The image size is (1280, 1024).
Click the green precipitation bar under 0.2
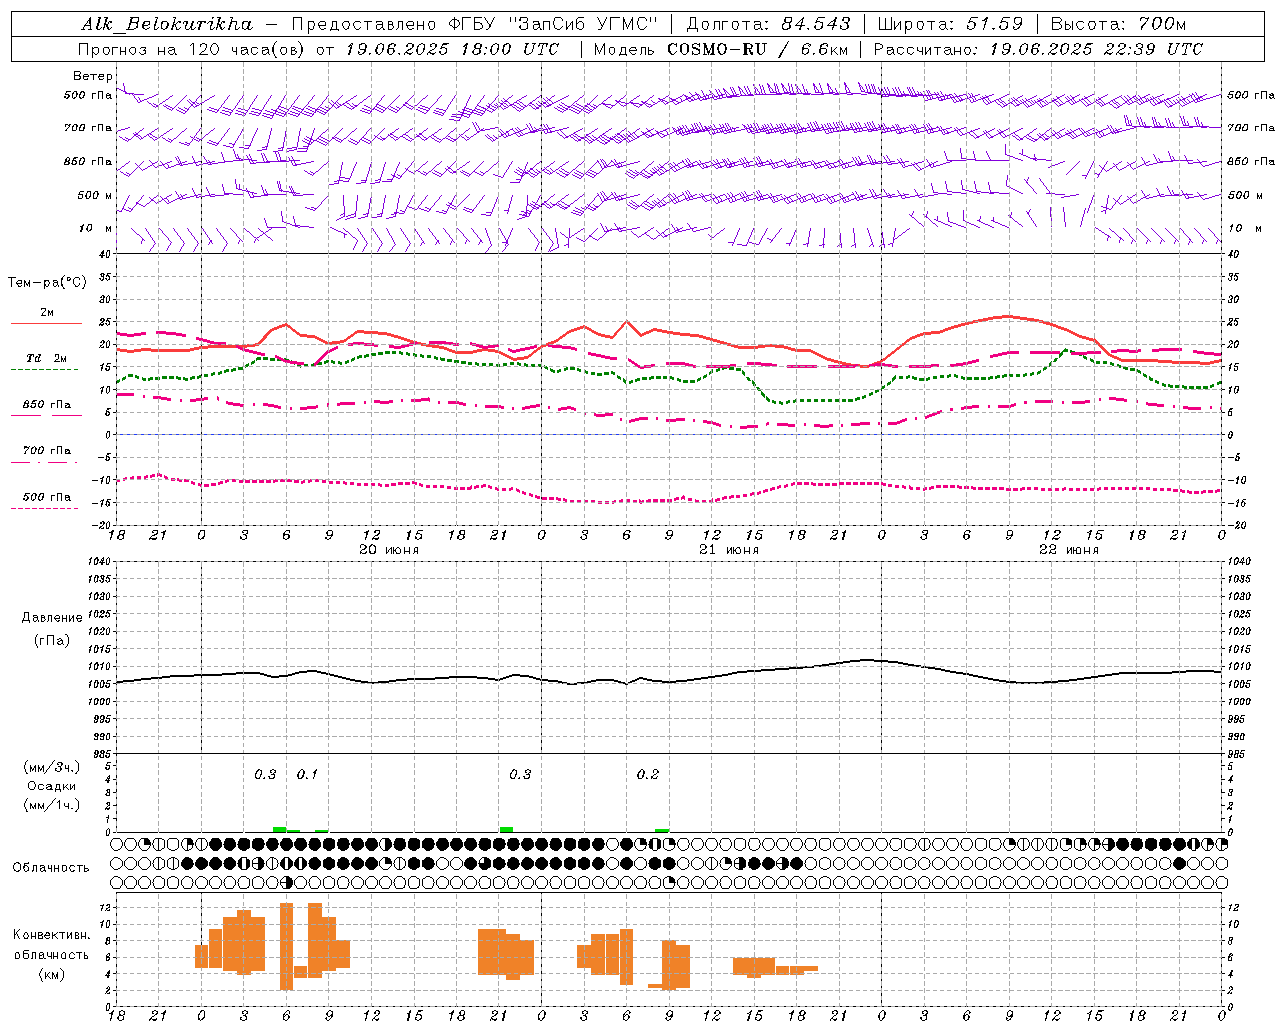pos(662,830)
